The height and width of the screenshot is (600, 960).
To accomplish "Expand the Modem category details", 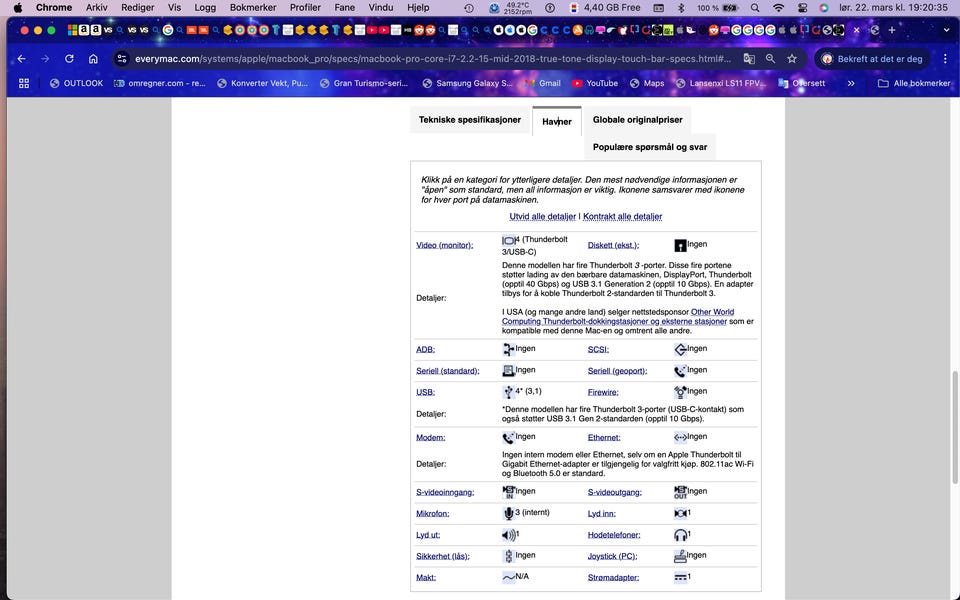I will click(430, 438).
